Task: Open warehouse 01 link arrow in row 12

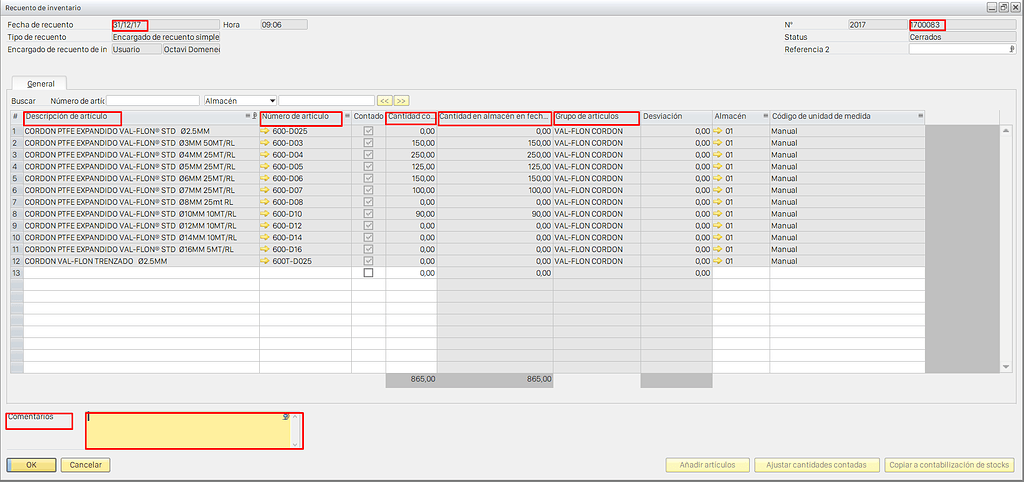Action: point(718,261)
